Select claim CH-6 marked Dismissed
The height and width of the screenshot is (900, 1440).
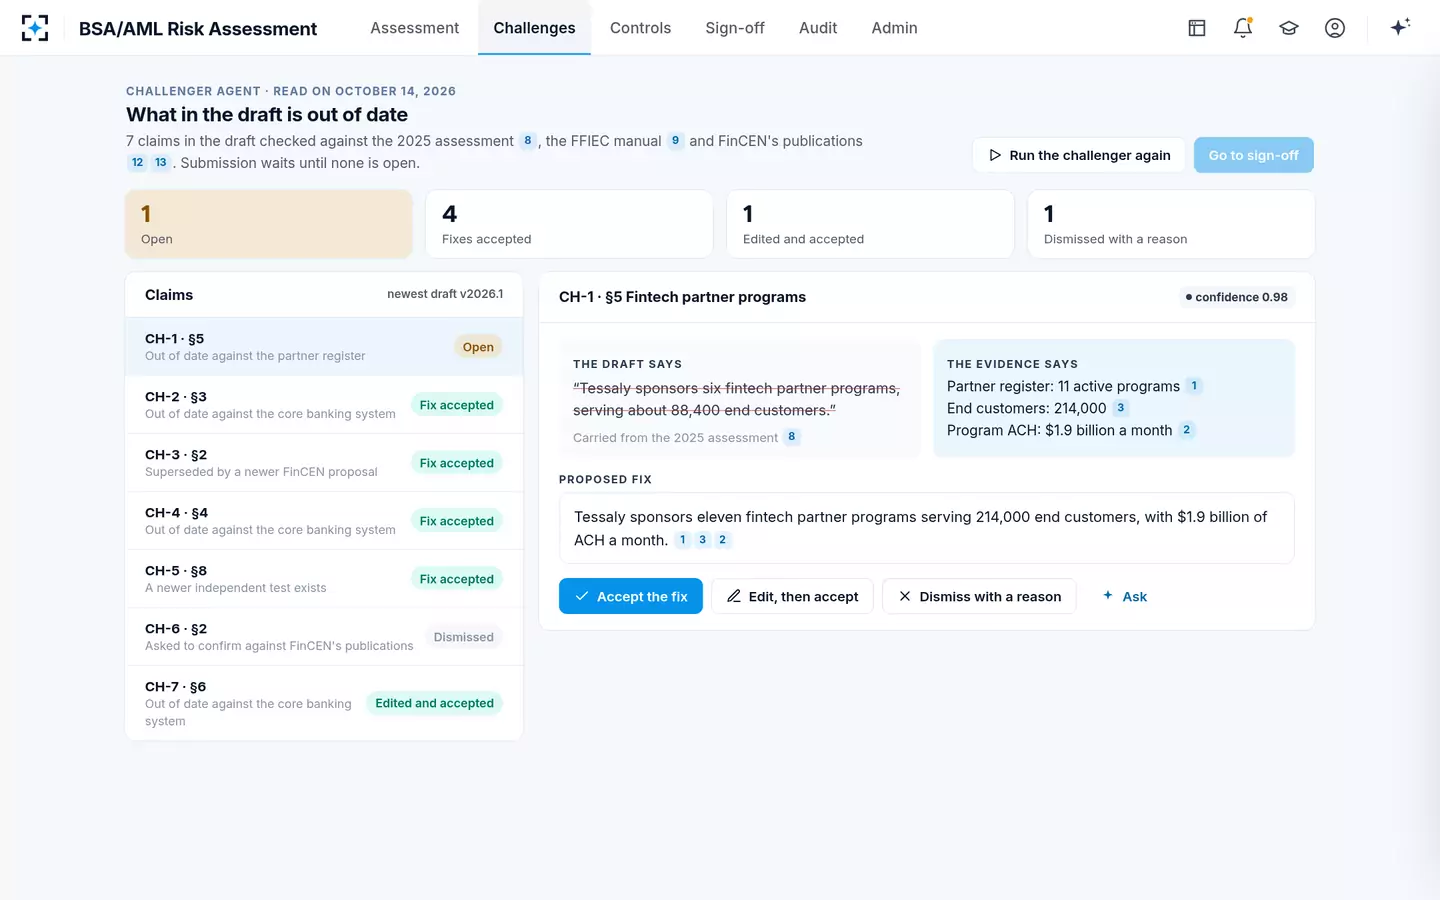coord(324,637)
